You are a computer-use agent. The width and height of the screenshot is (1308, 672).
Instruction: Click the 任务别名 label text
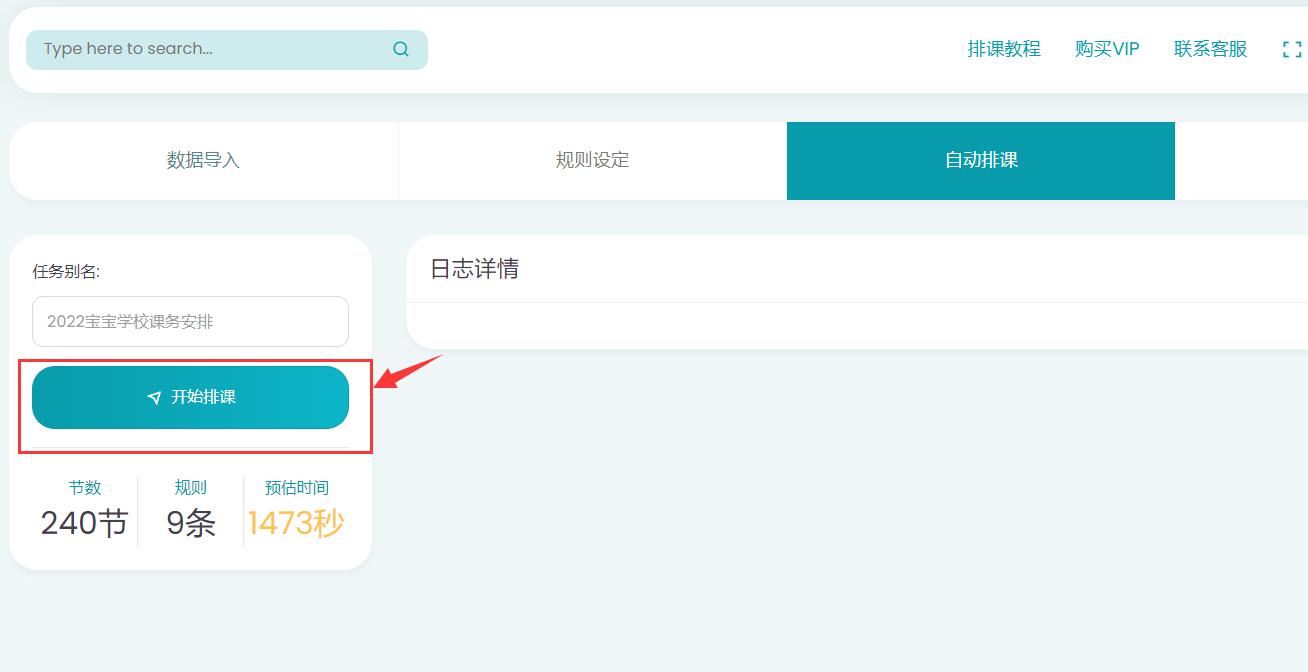click(66, 271)
